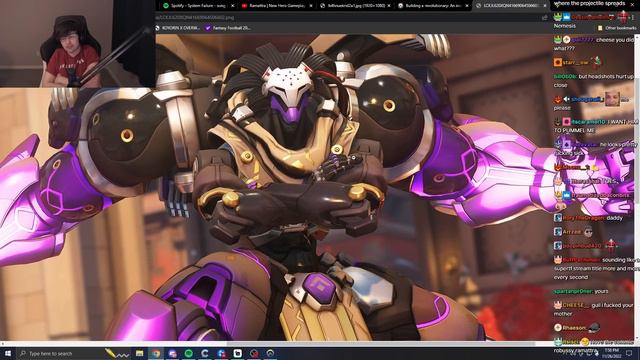The image size is (640, 360).
Task: Open the Other bookmarks folder
Action: (x=617, y=28)
